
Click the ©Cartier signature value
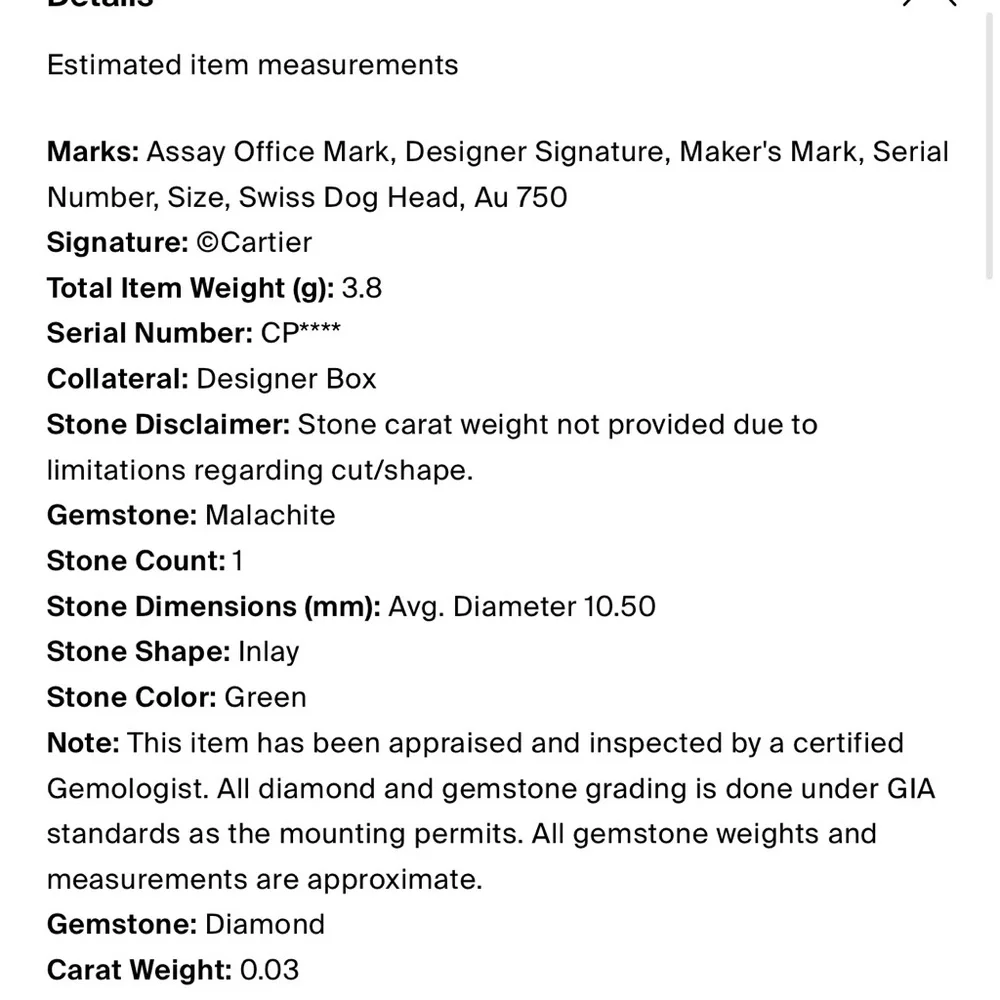pos(255,243)
